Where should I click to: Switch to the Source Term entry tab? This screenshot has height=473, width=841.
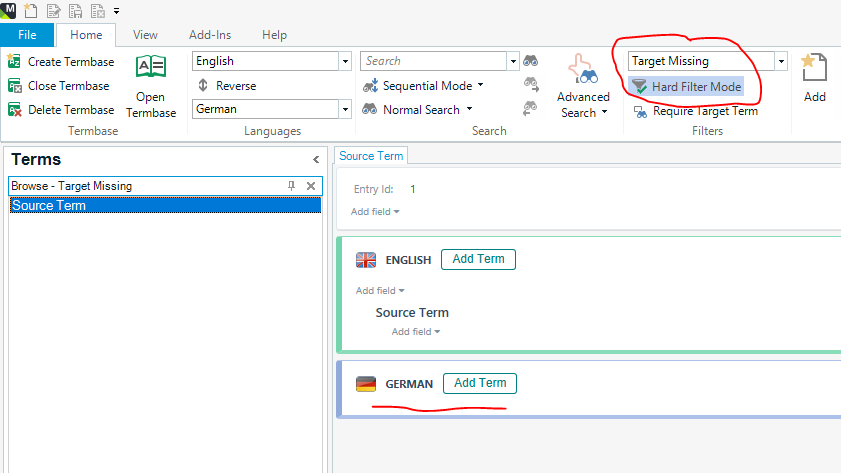[x=371, y=156]
